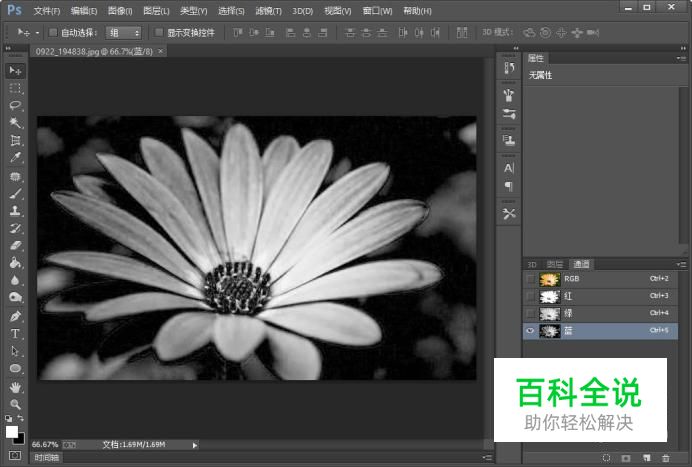Show the RGB channel visibility box

pos(530,279)
